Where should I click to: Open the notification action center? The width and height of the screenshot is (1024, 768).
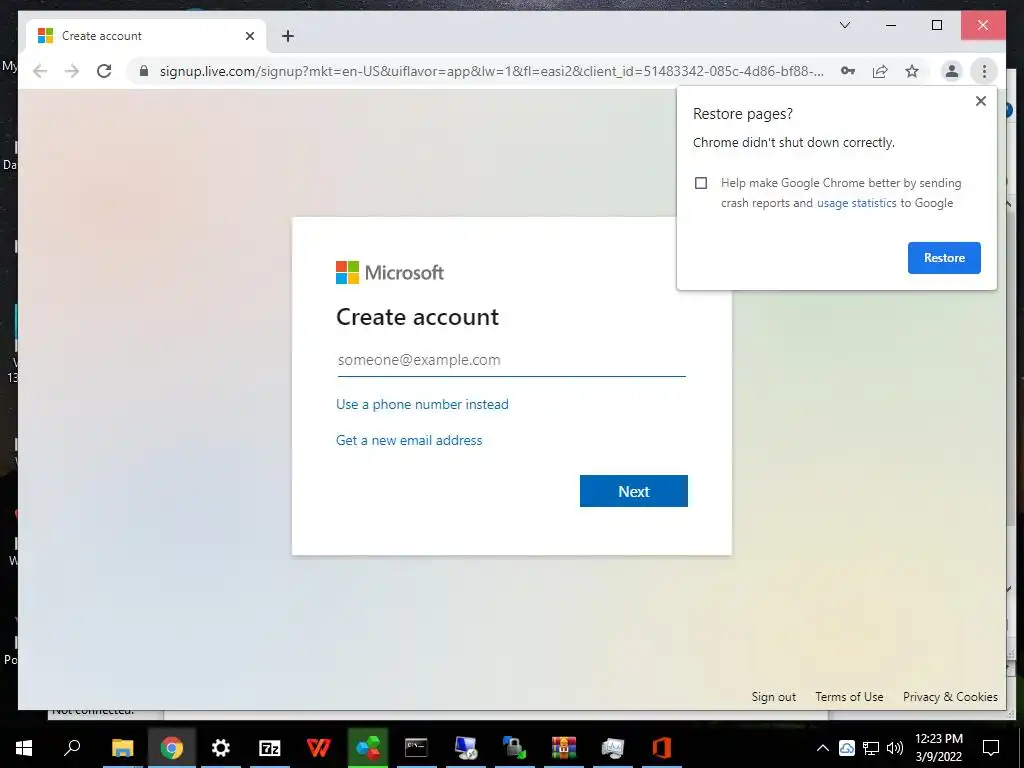pyautogui.click(x=991, y=748)
